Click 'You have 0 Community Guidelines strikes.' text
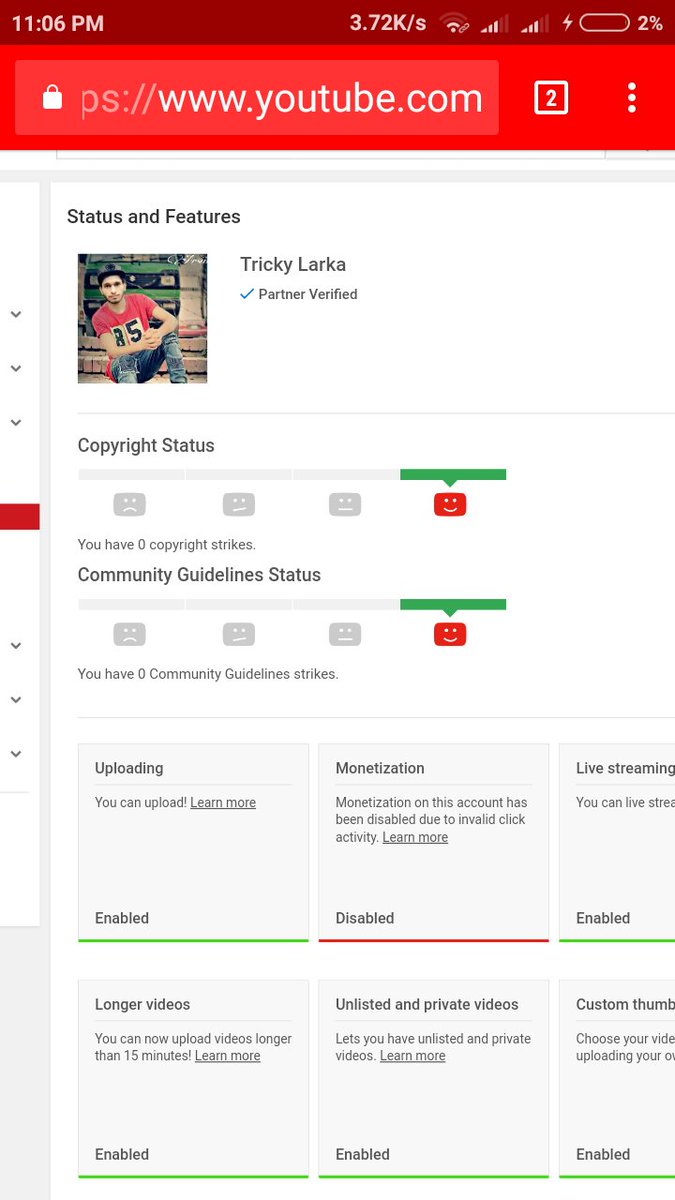 pos(208,674)
